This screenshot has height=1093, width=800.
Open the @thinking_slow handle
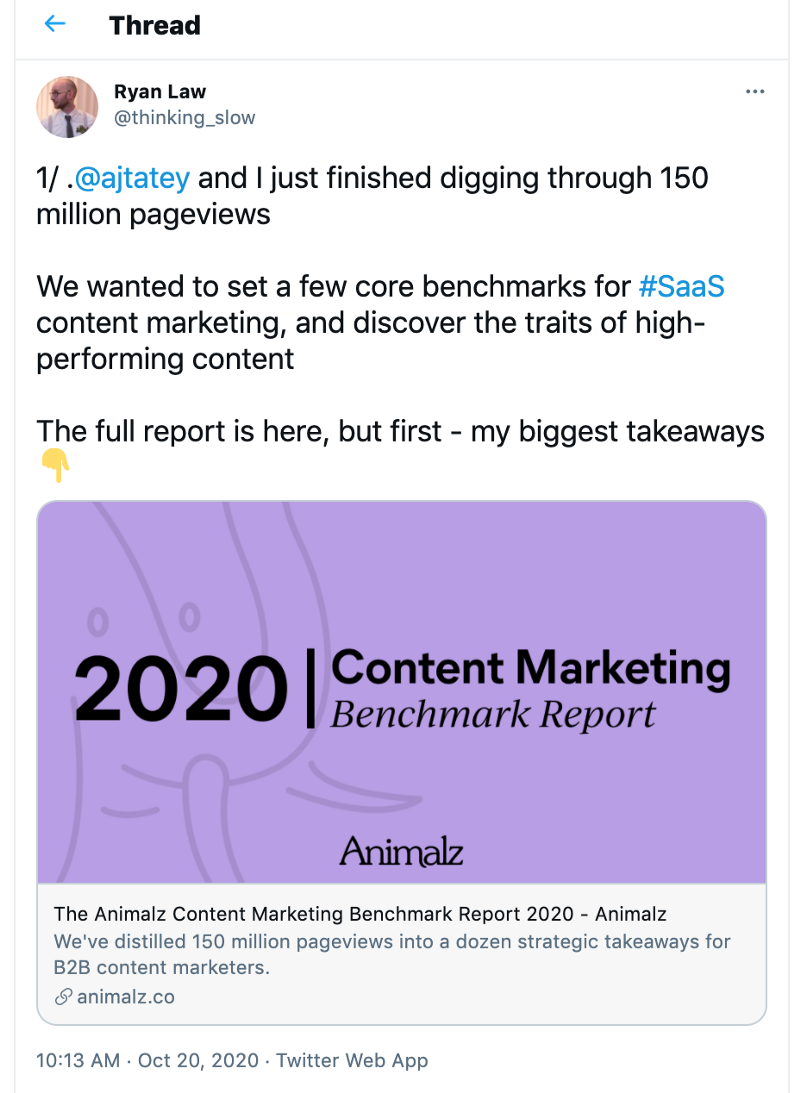tap(184, 117)
